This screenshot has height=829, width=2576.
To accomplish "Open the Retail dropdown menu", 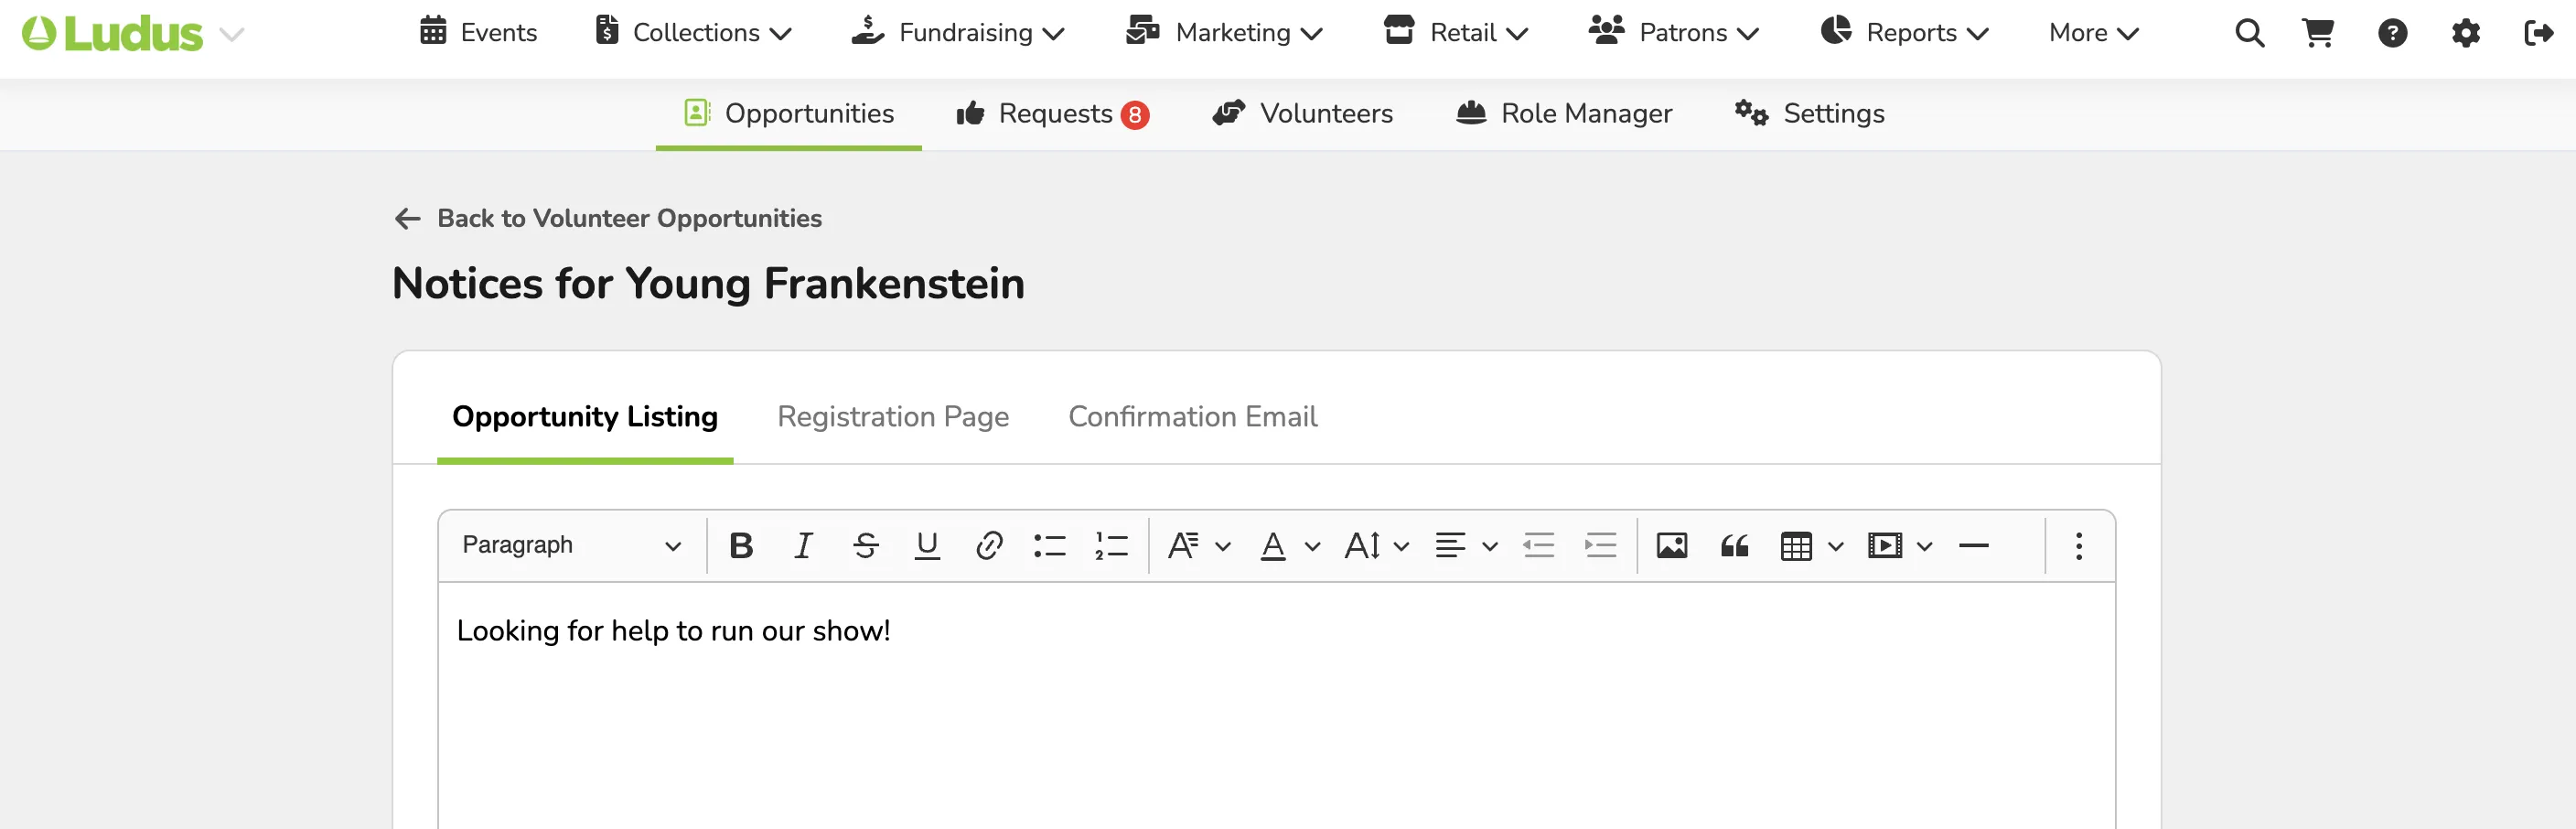I will [1456, 32].
